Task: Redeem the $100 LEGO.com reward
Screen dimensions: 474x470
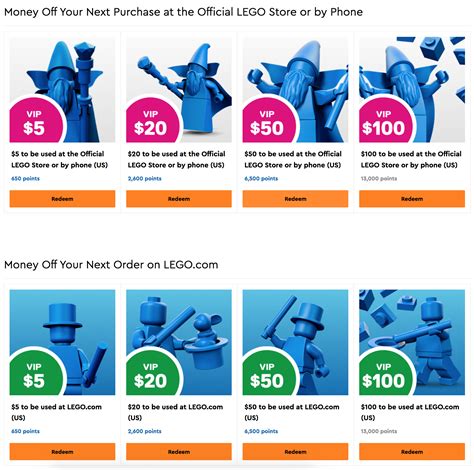Action: pos(412,452)
